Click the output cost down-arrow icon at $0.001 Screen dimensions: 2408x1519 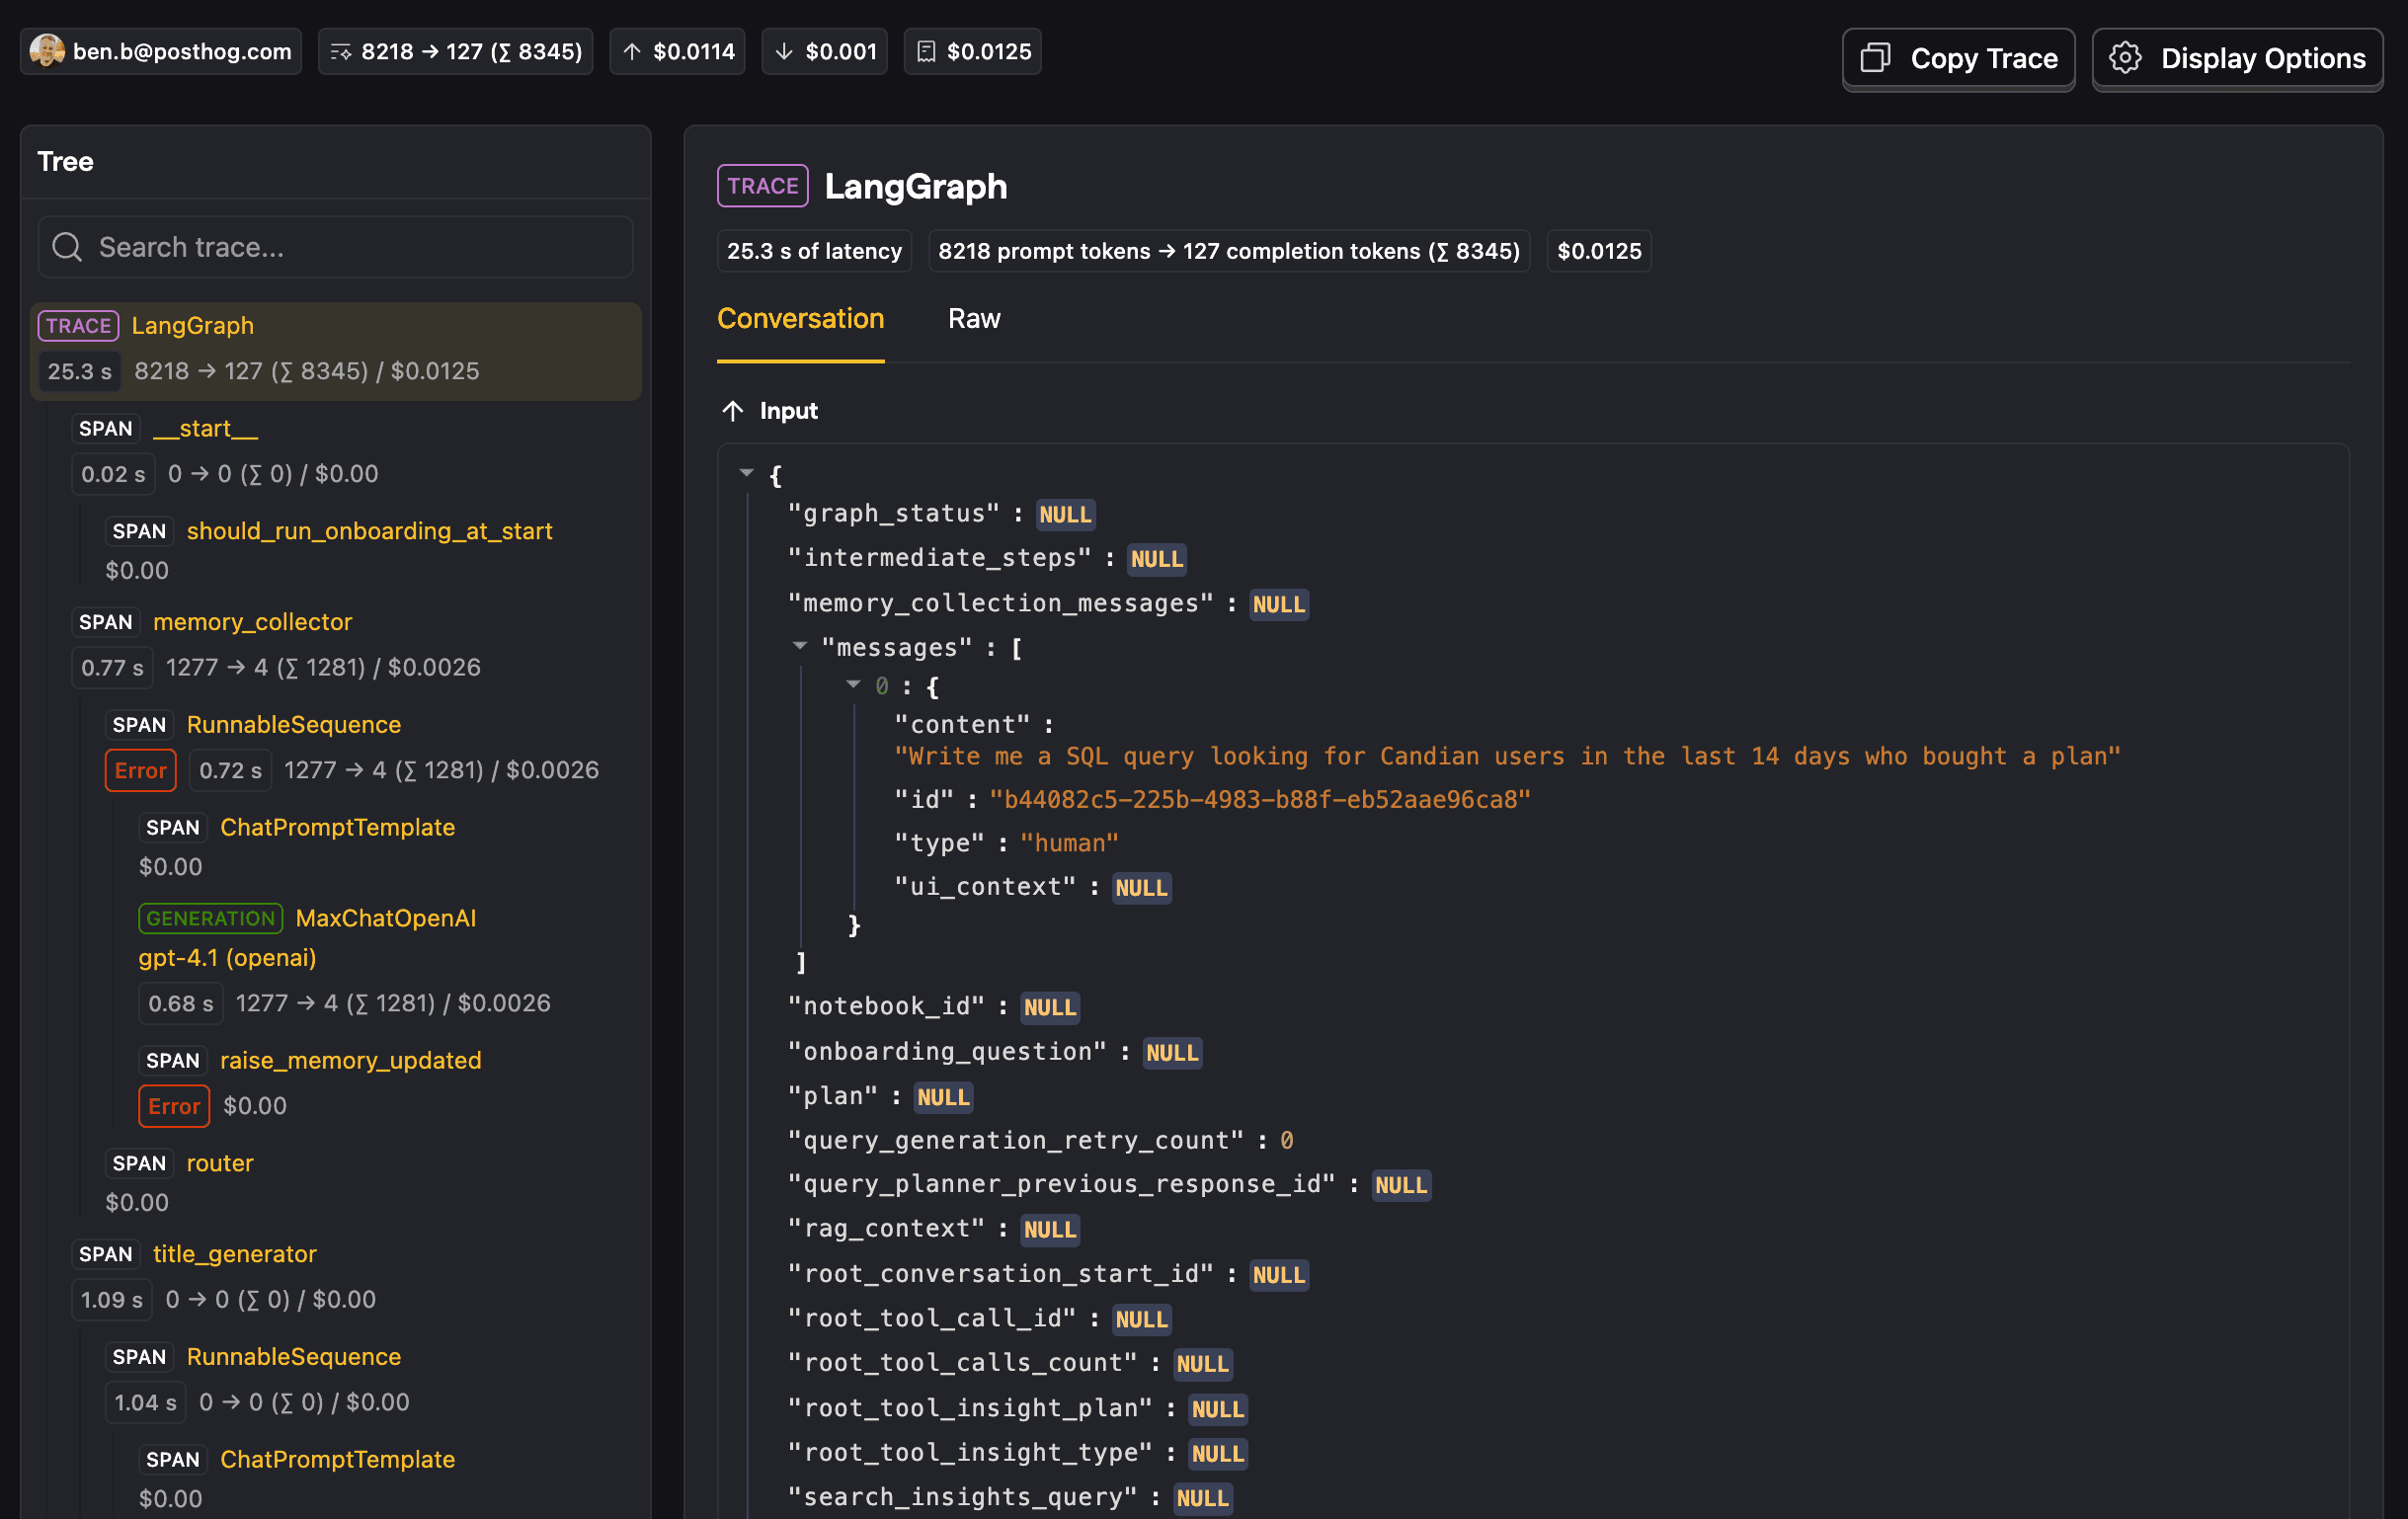(784, 52)
